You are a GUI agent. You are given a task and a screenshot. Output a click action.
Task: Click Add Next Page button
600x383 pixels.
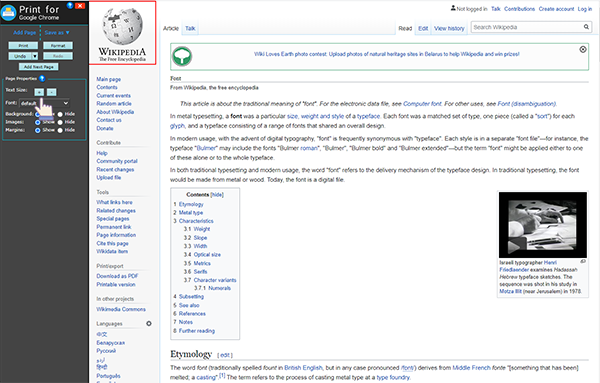[39, 67]
